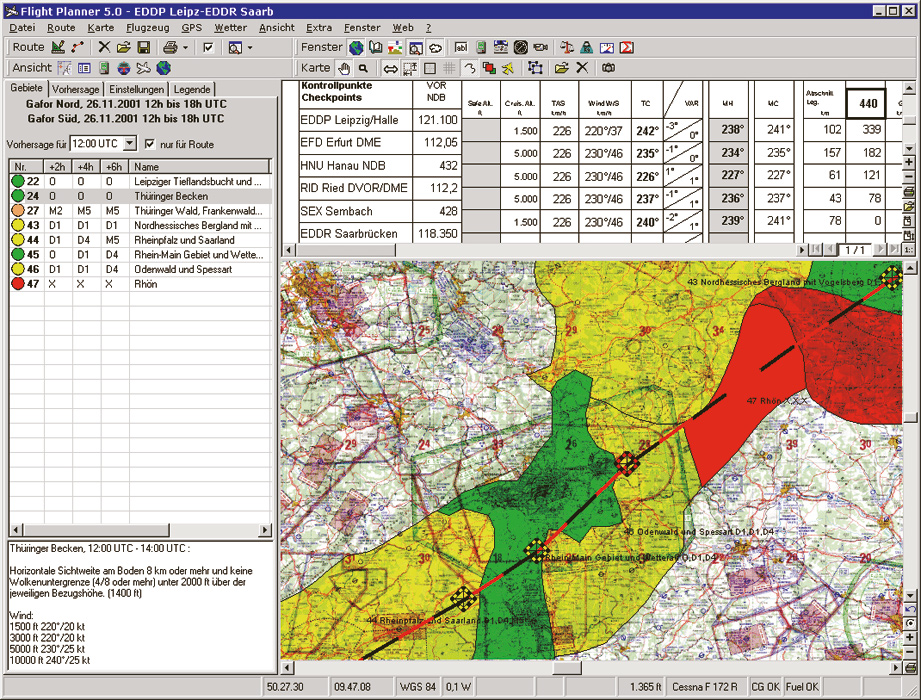Screen dimensions: 921x700
Task: Click the red sigma sum icon
Action: click(627, 48)
